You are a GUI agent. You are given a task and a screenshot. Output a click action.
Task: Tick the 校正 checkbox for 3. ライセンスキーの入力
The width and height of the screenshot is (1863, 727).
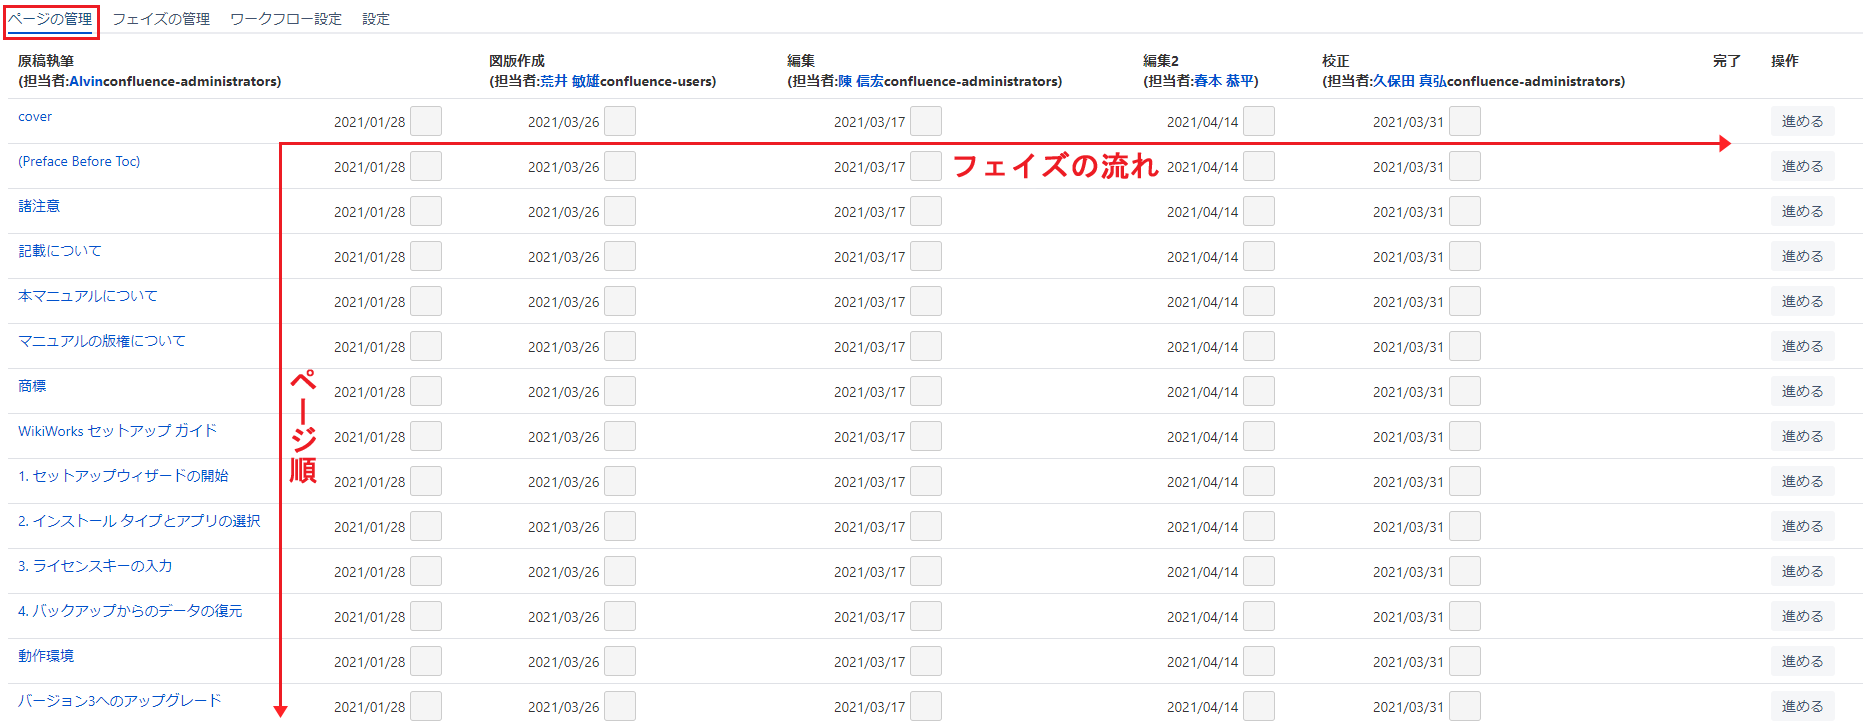[1465, 572]
